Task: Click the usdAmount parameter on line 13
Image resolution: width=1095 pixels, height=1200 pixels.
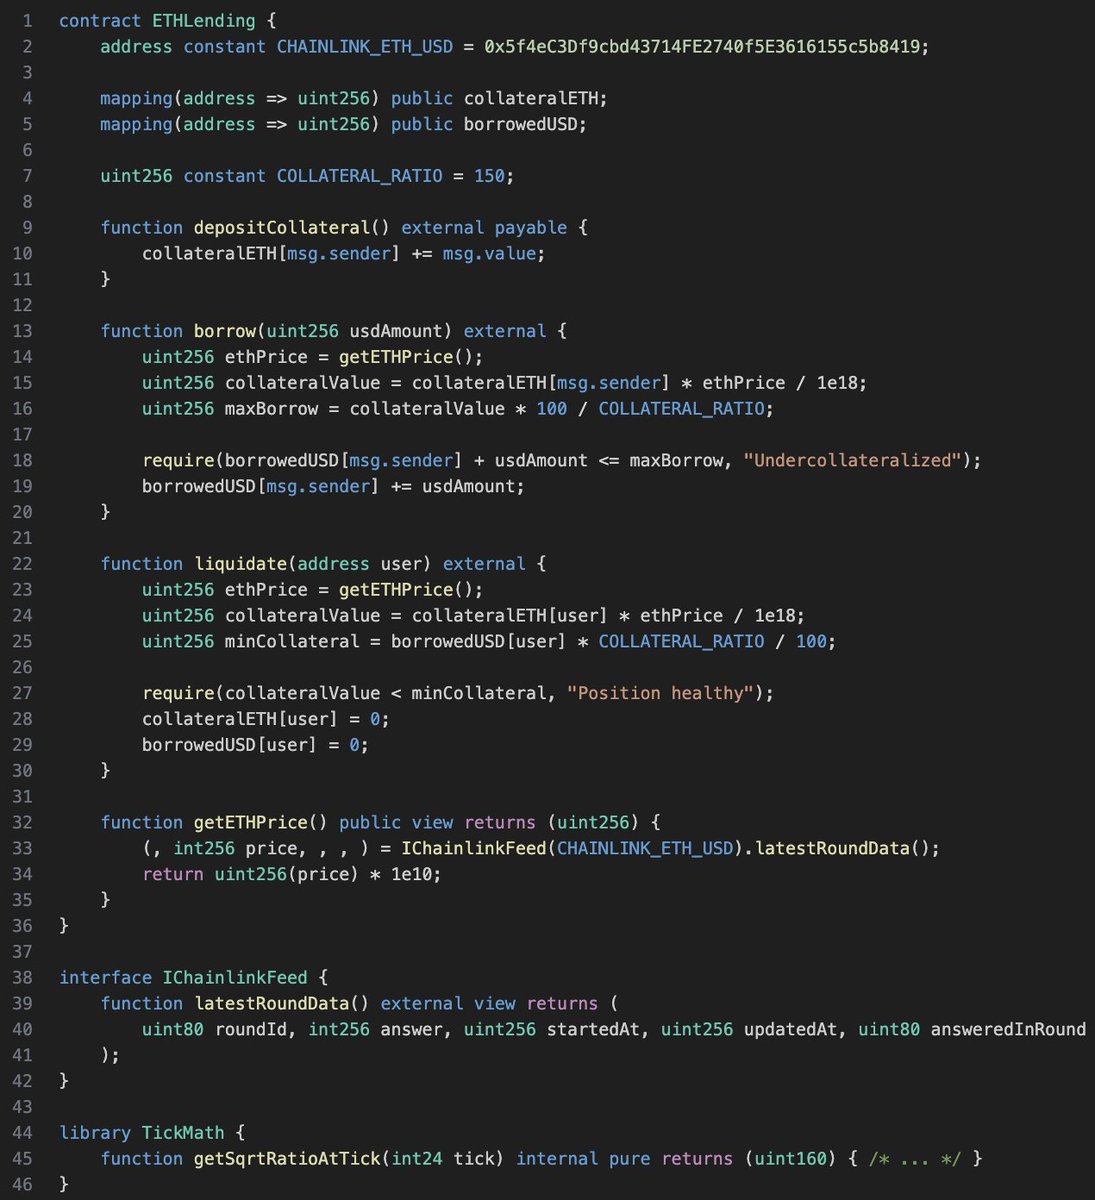Action: click(396, 331)
